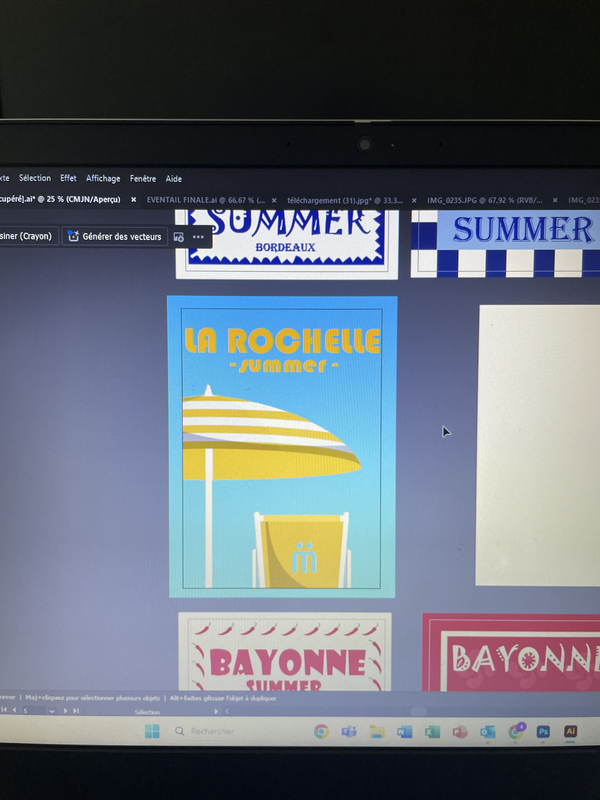This screenshot has width=600, height=800.
Task: Go to next artboard using the navigation arrow
Action: 66,711
